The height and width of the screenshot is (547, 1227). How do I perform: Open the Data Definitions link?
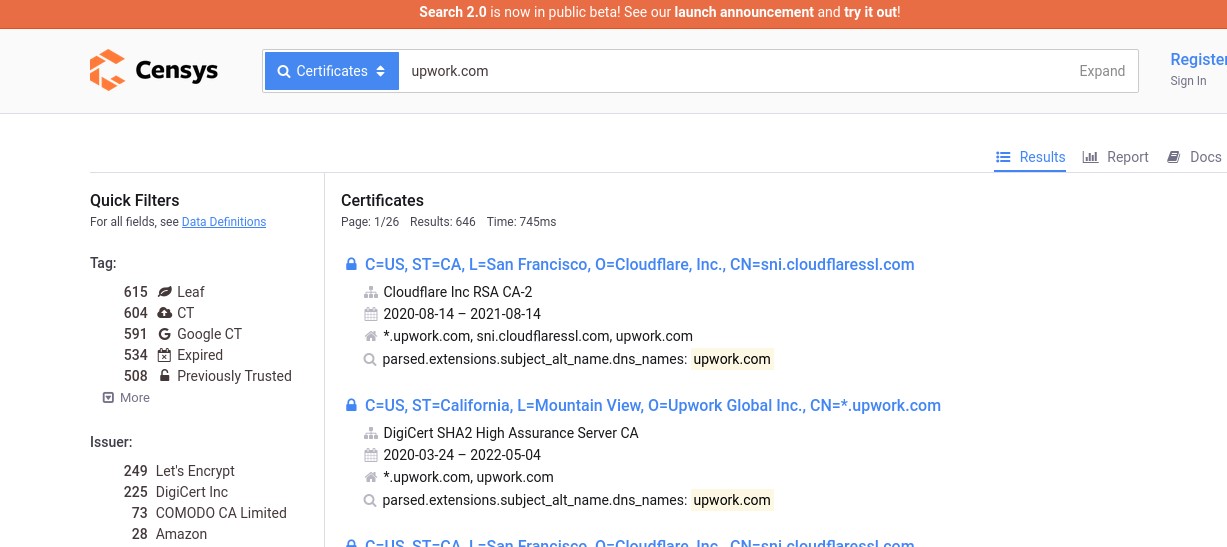click(x=224, y=222)
